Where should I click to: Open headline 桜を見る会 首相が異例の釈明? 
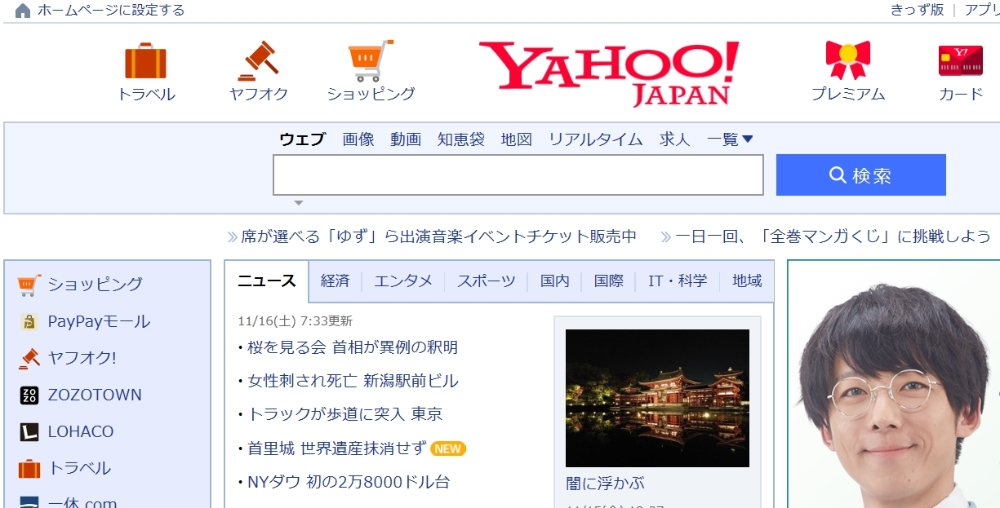coord(352,347)
